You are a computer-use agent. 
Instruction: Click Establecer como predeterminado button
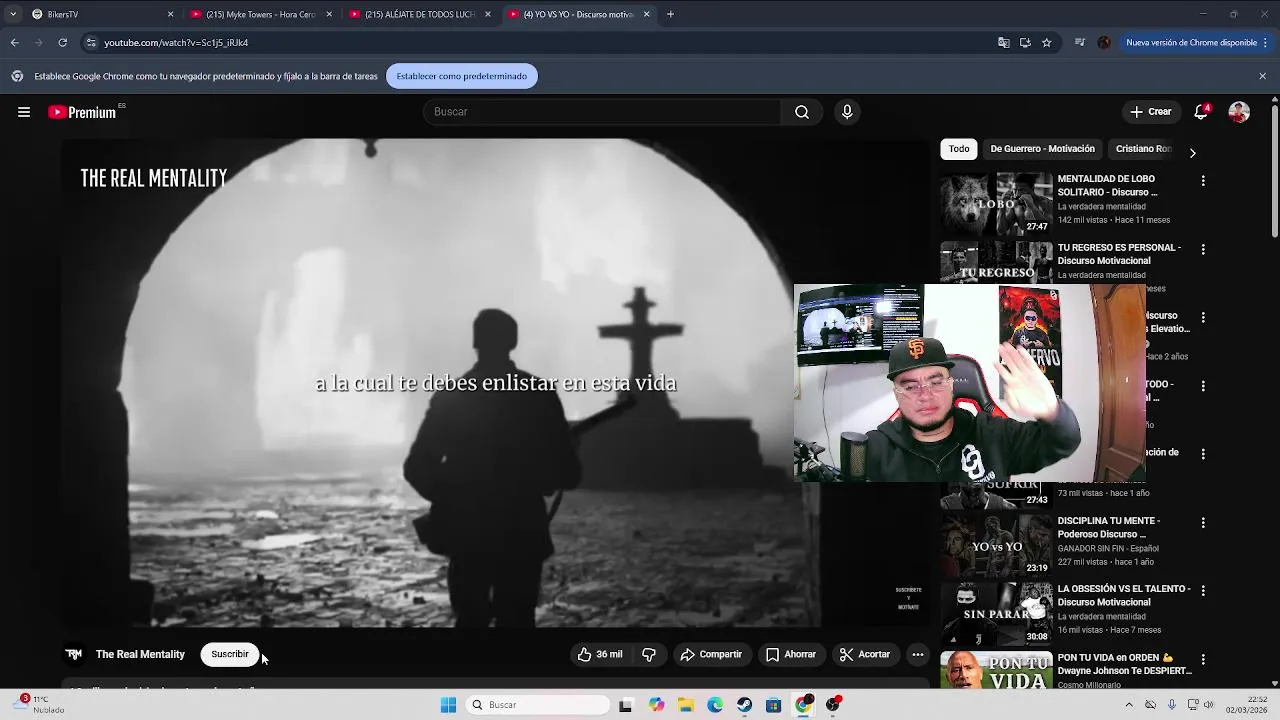click(x=461, y=76)
